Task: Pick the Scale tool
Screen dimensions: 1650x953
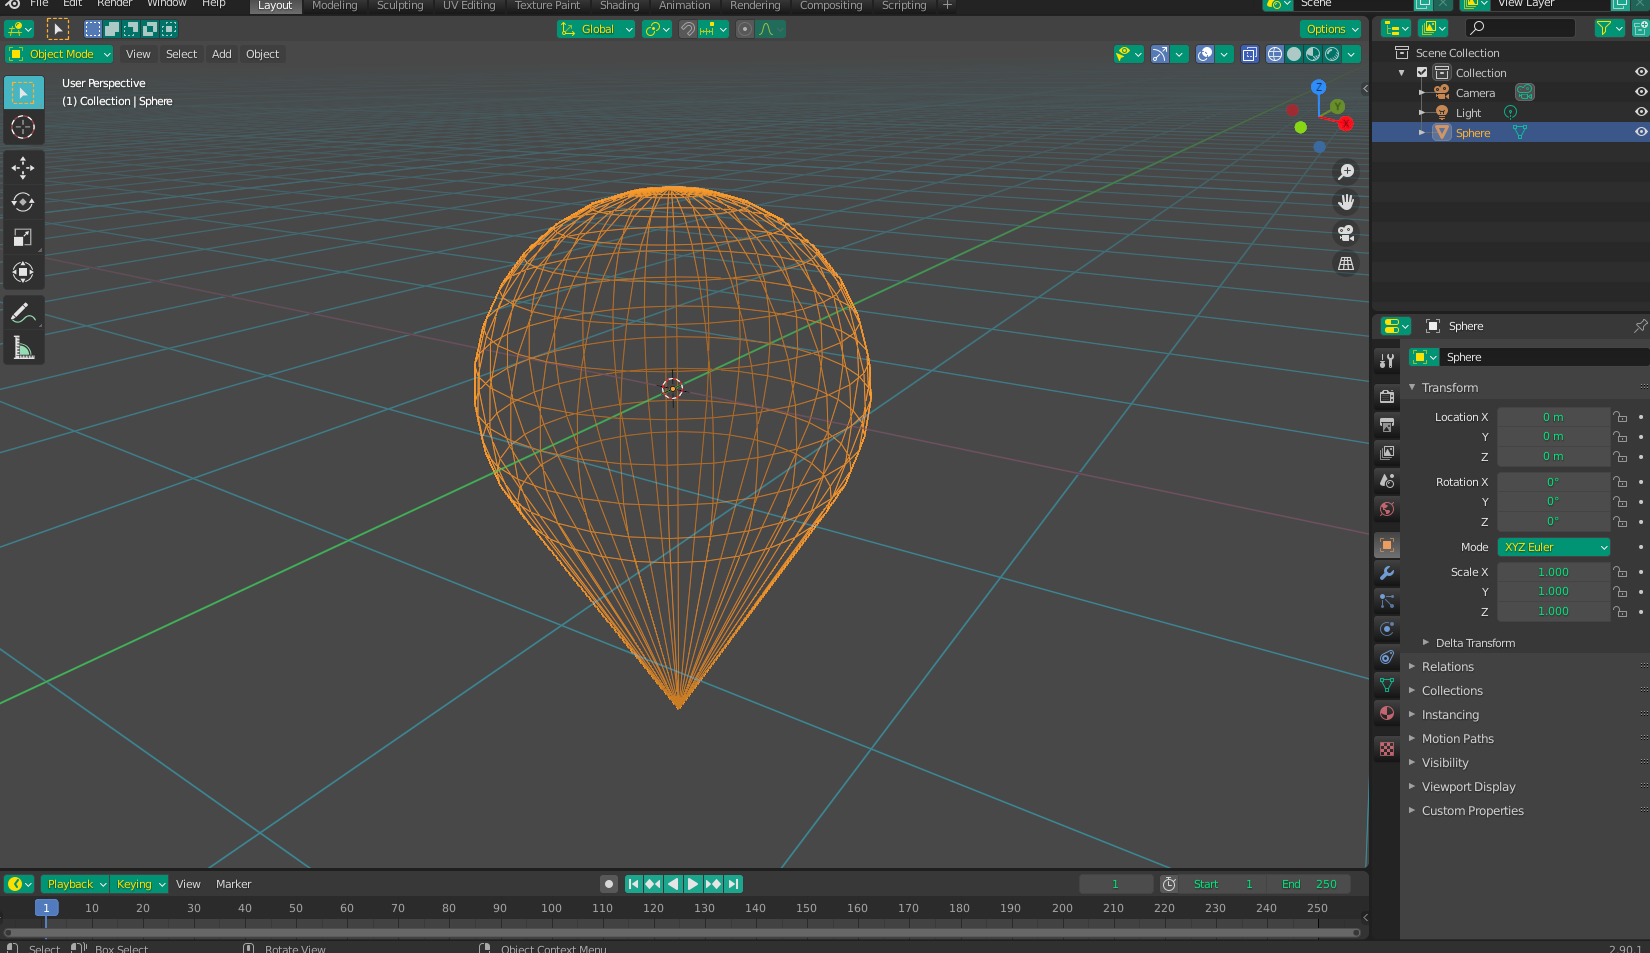Action: tap(23, 237)
